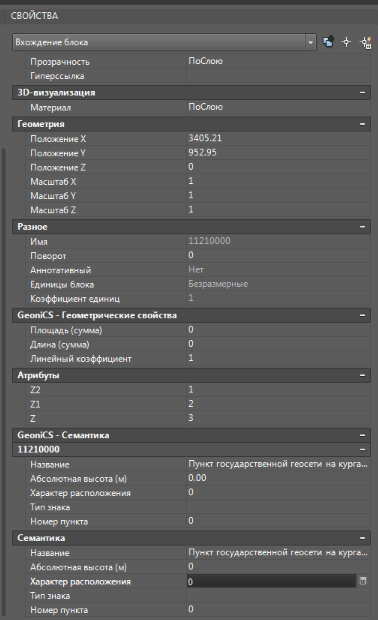Click the Положение Y value field
Image resolution: width=378 pixels, height=620 pixels.
tap(278, 153)
